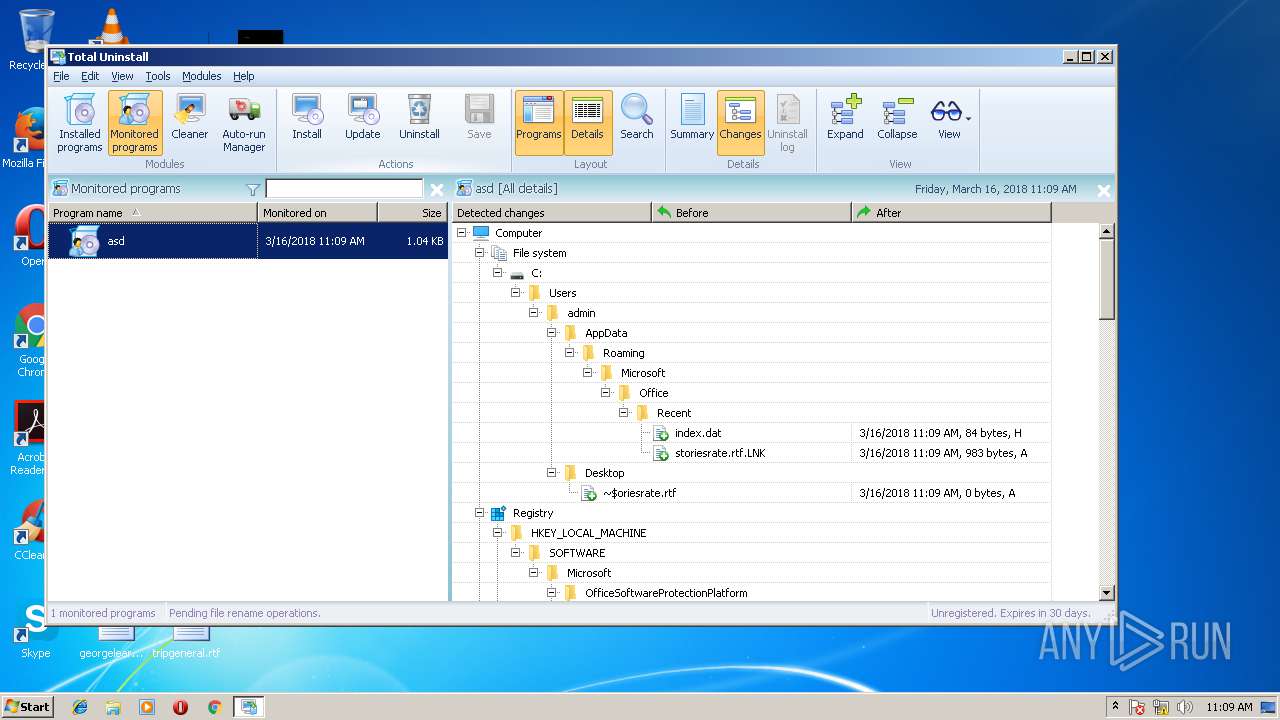The image size is (1280, 720).
Task: Select the SOFTWARE registry key
Action: coord(577,553)
